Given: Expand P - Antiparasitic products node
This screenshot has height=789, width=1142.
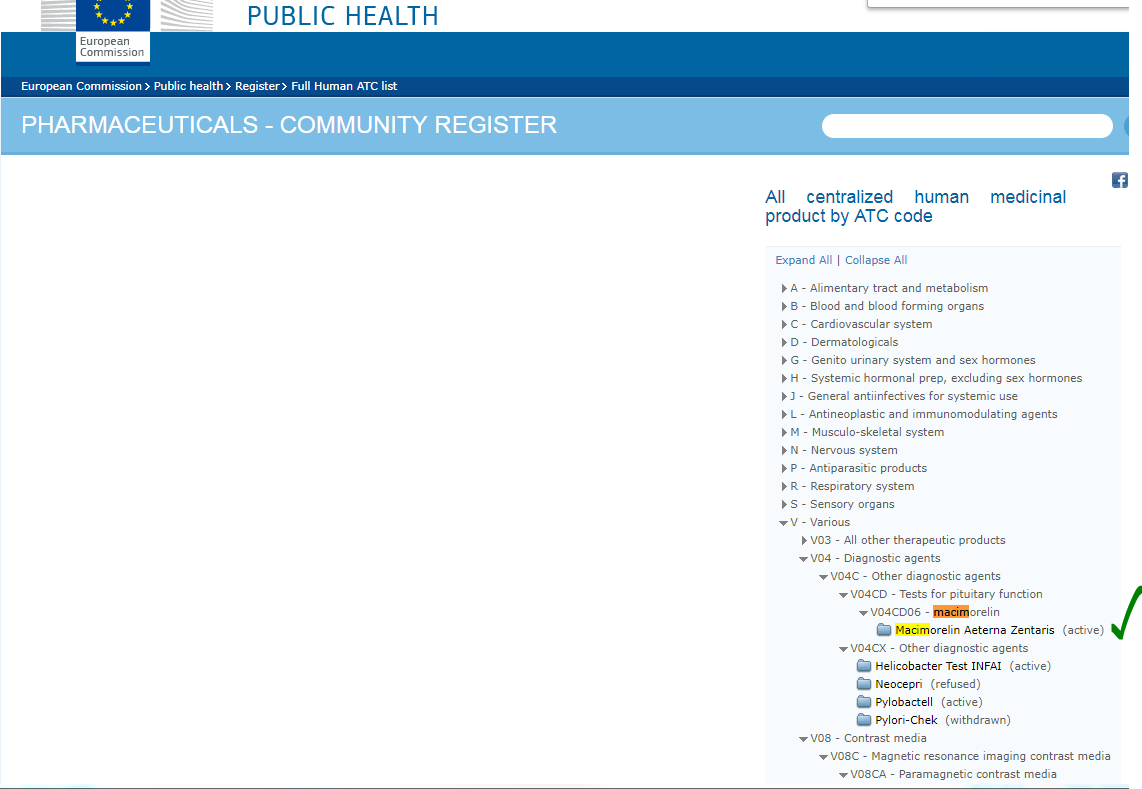Looking at the screenshot, I should (x=784, y=468).
